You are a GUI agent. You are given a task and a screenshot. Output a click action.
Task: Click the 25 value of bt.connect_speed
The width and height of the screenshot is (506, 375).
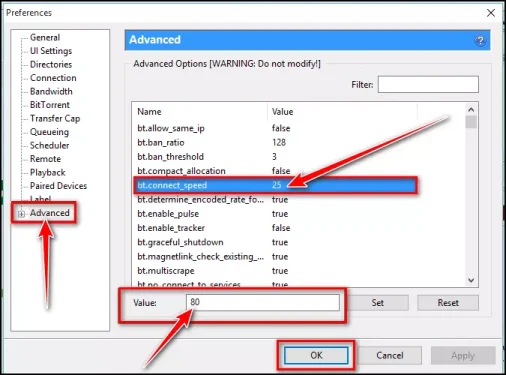277,185
